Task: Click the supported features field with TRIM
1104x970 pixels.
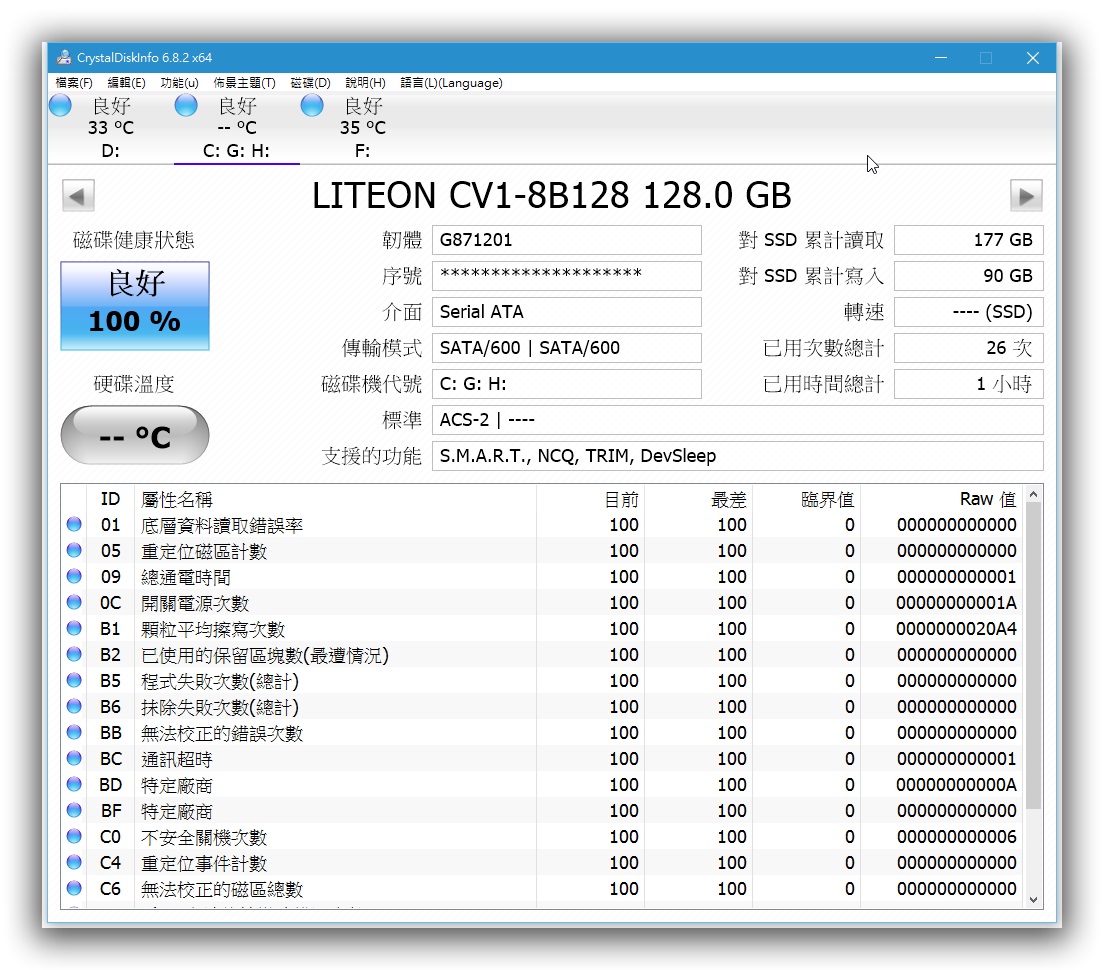Action: coord(737,456)
